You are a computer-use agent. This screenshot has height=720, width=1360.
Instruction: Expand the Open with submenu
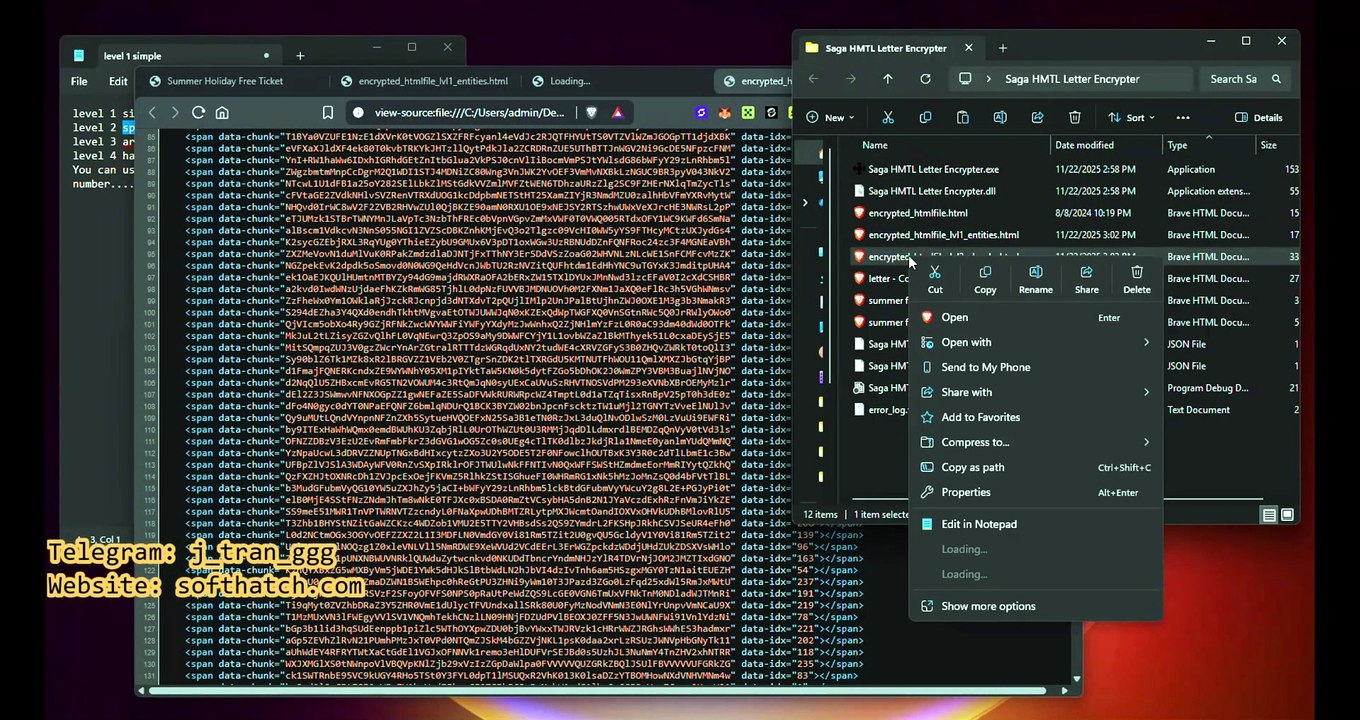click(x=1035, y=342)
